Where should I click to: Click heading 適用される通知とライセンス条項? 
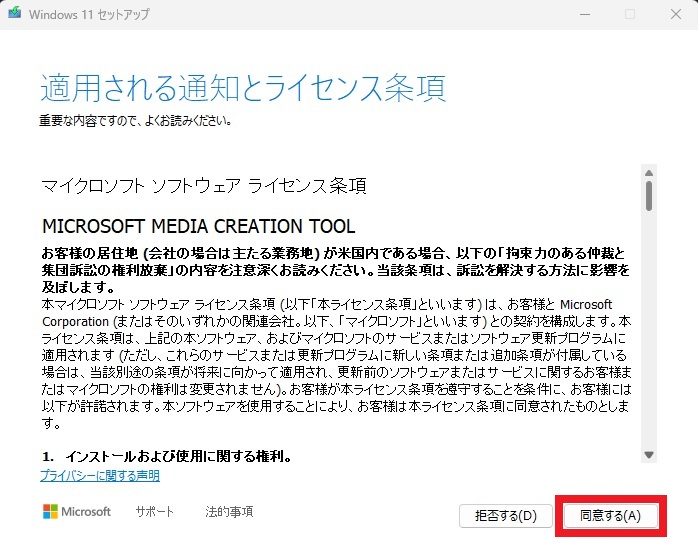coord(243,88)
